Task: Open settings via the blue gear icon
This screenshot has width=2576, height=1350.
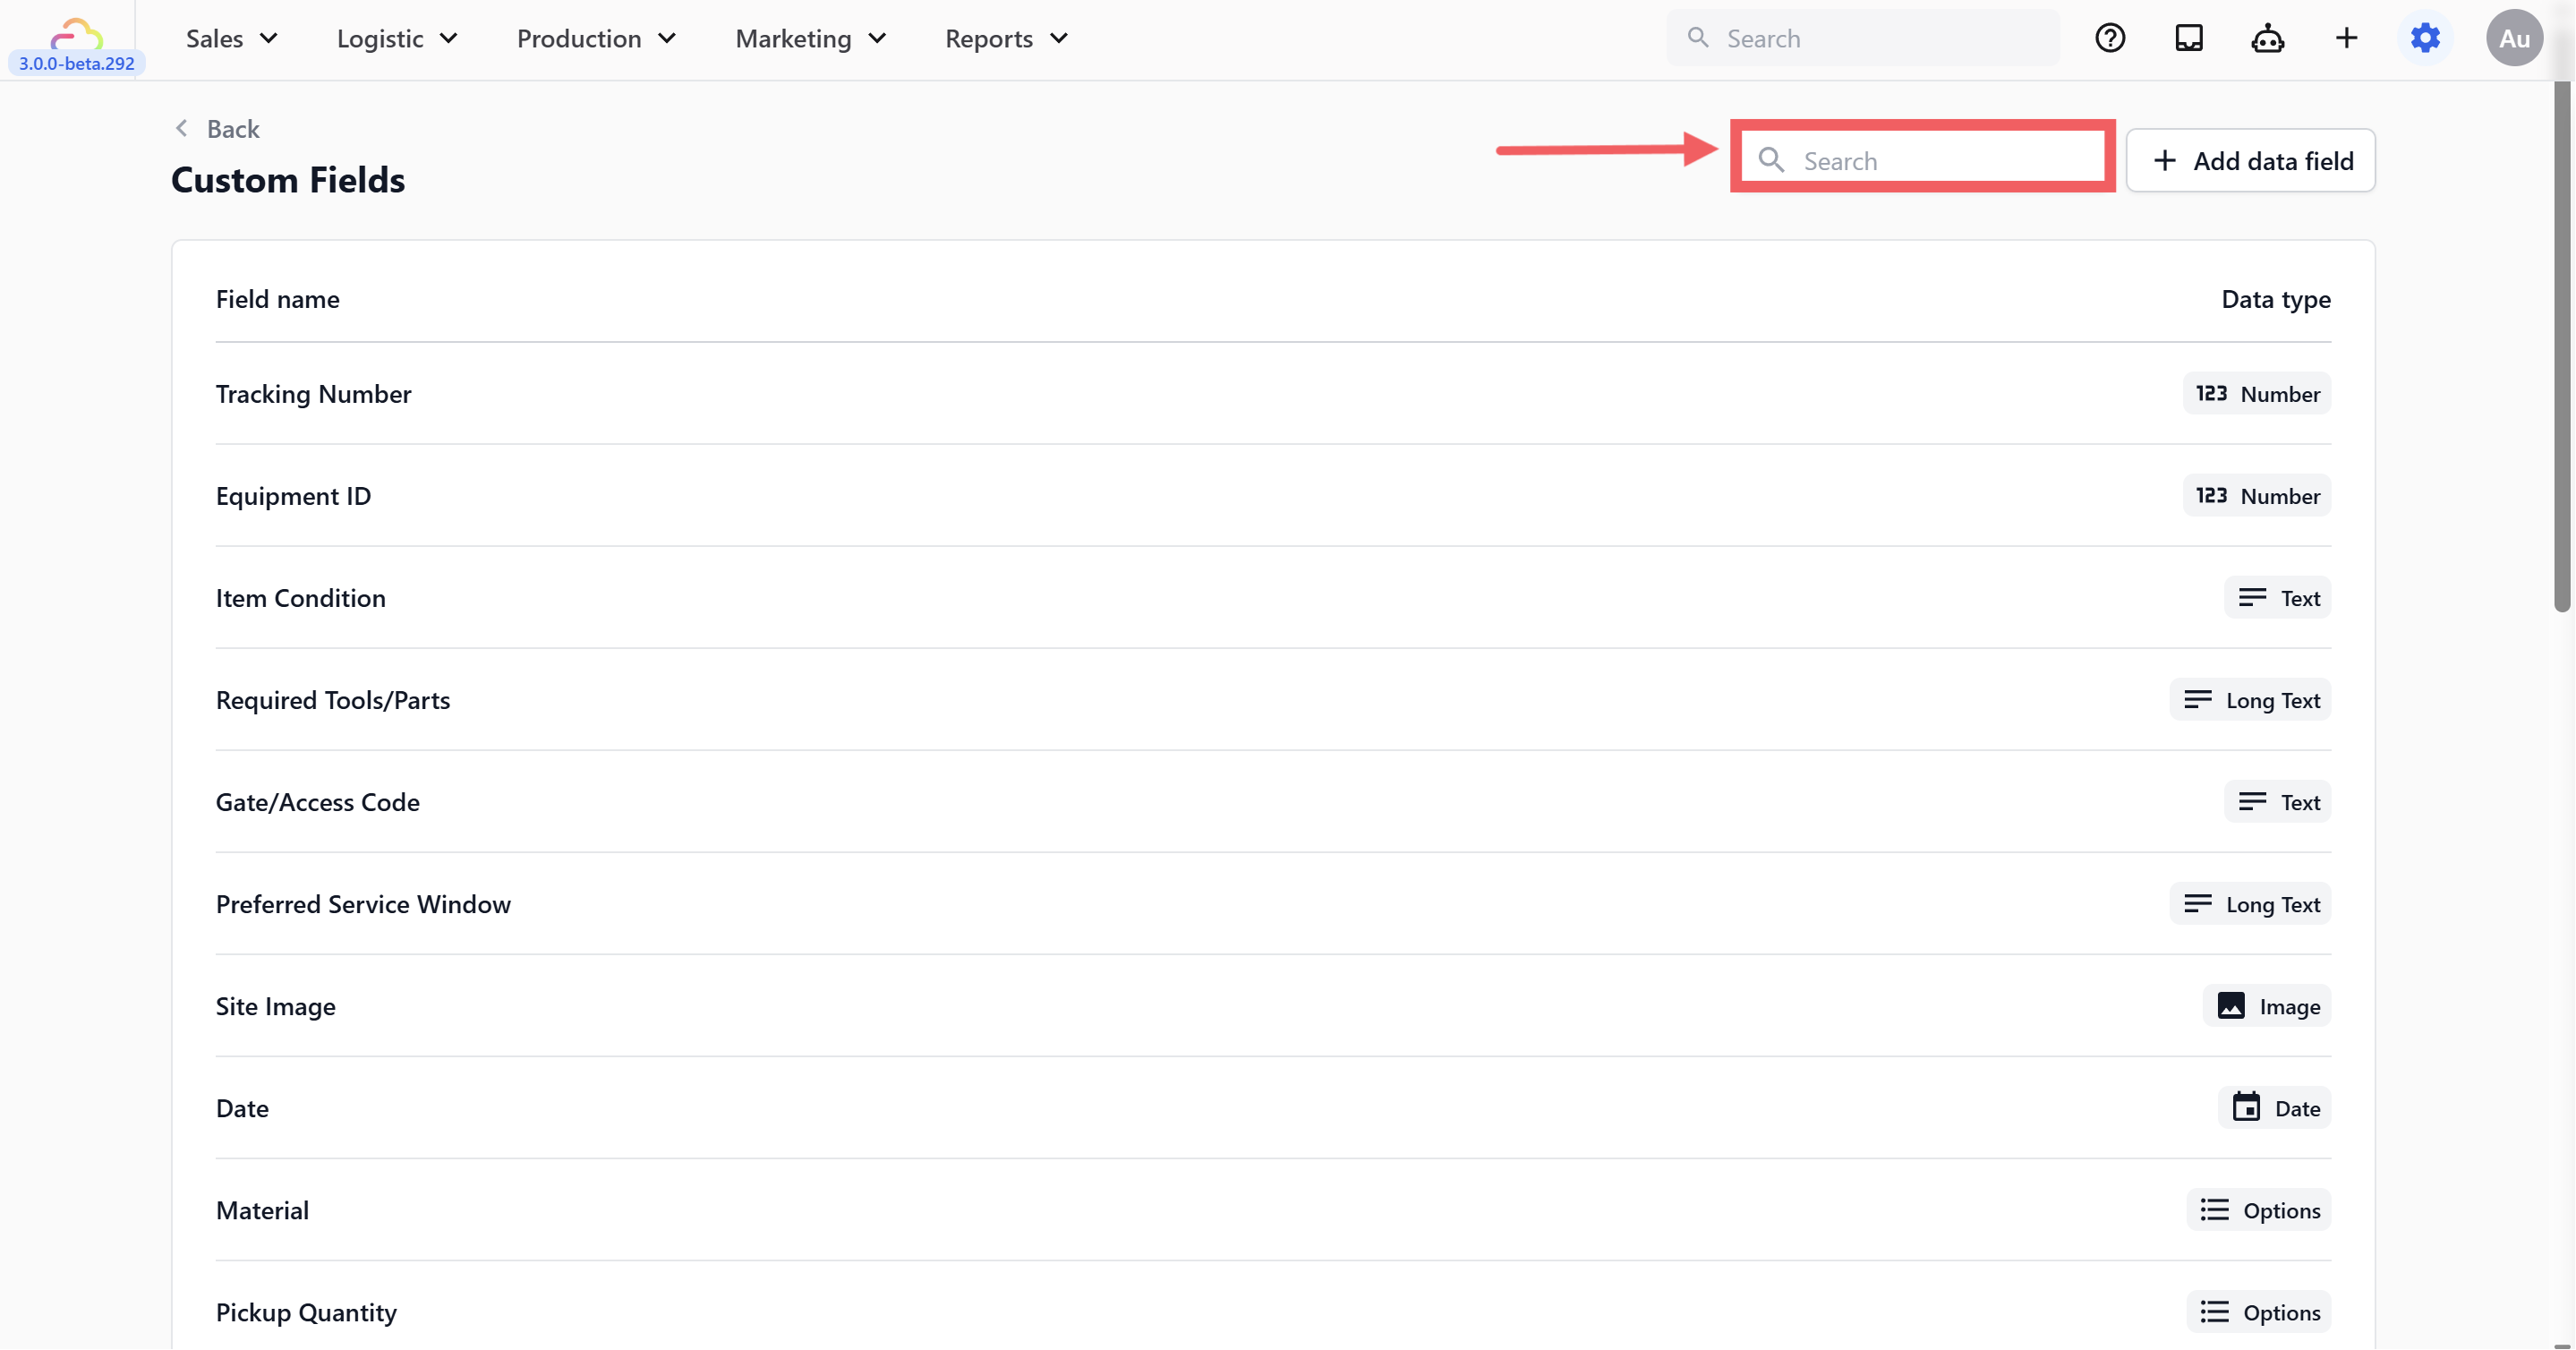Action: 2425,38
